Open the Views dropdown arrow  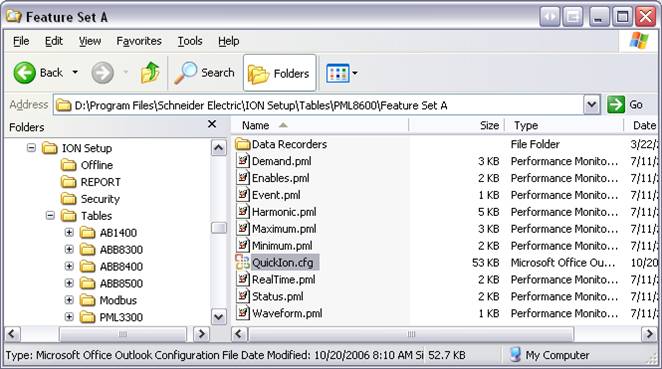355,73
